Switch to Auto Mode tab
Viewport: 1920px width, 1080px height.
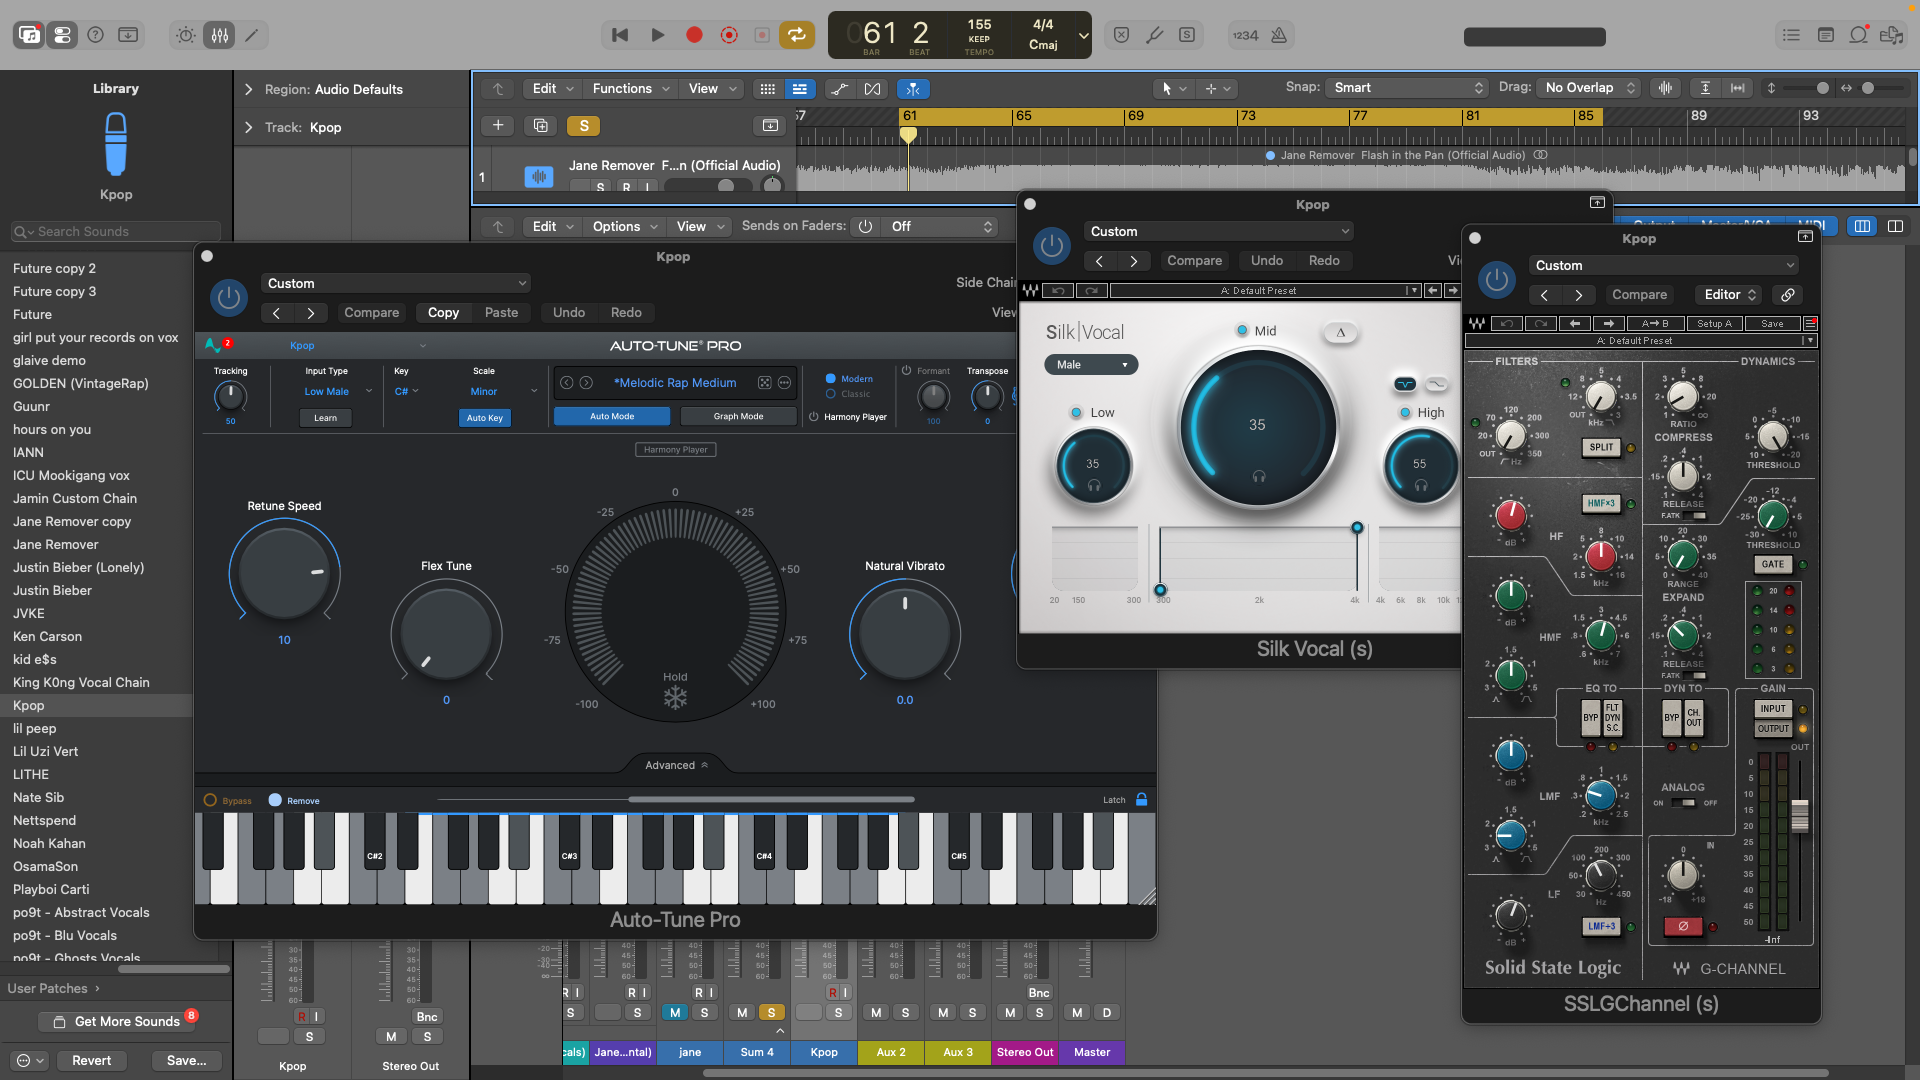[x=612, y=416]
